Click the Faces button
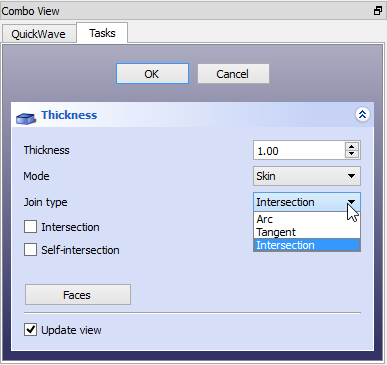 pos(78,295)
